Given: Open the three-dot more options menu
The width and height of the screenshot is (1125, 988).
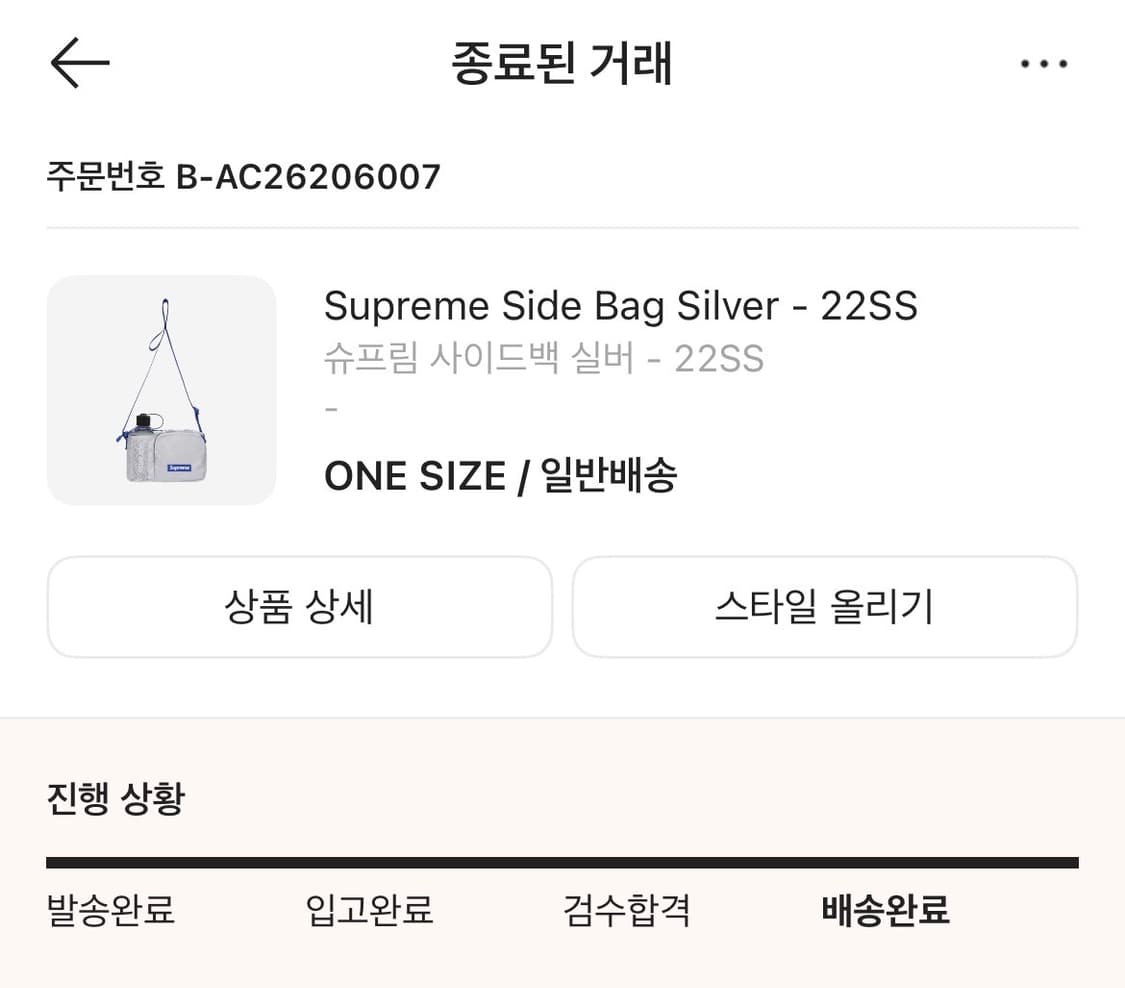Looking at the screenshot, I should (x=1043, y=64).
